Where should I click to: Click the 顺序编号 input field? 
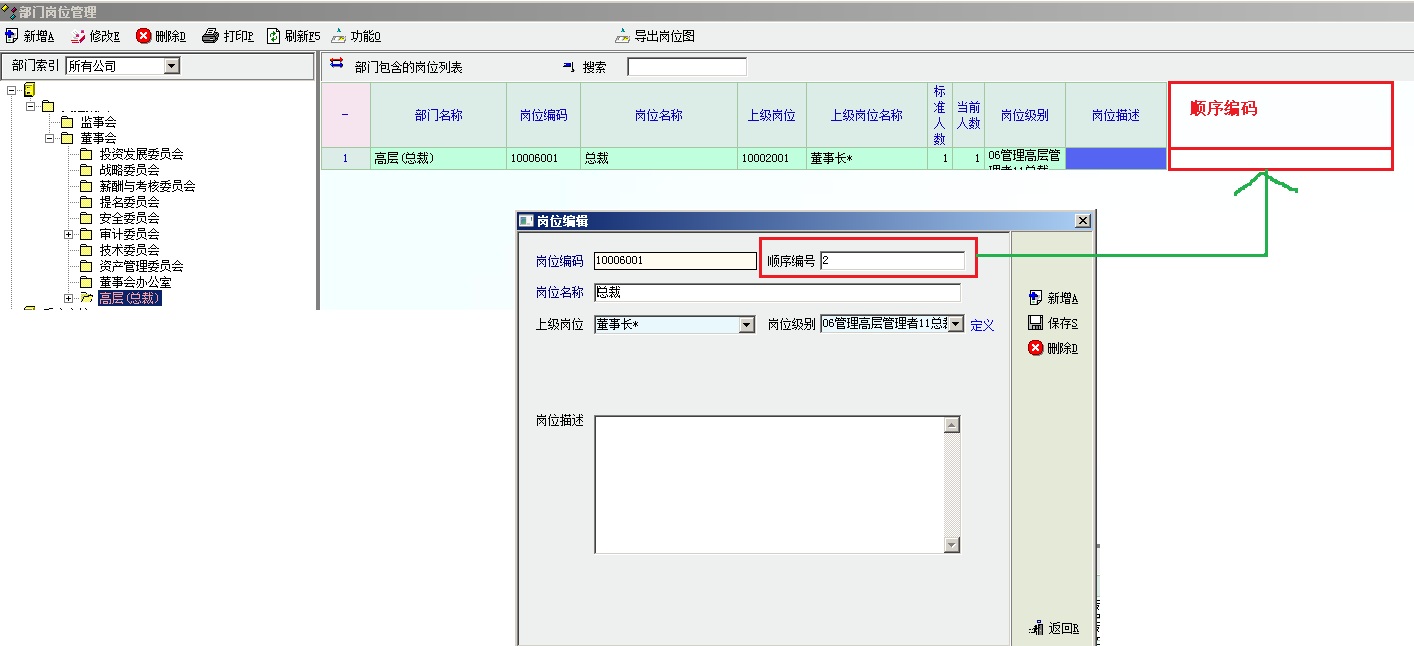892,261
